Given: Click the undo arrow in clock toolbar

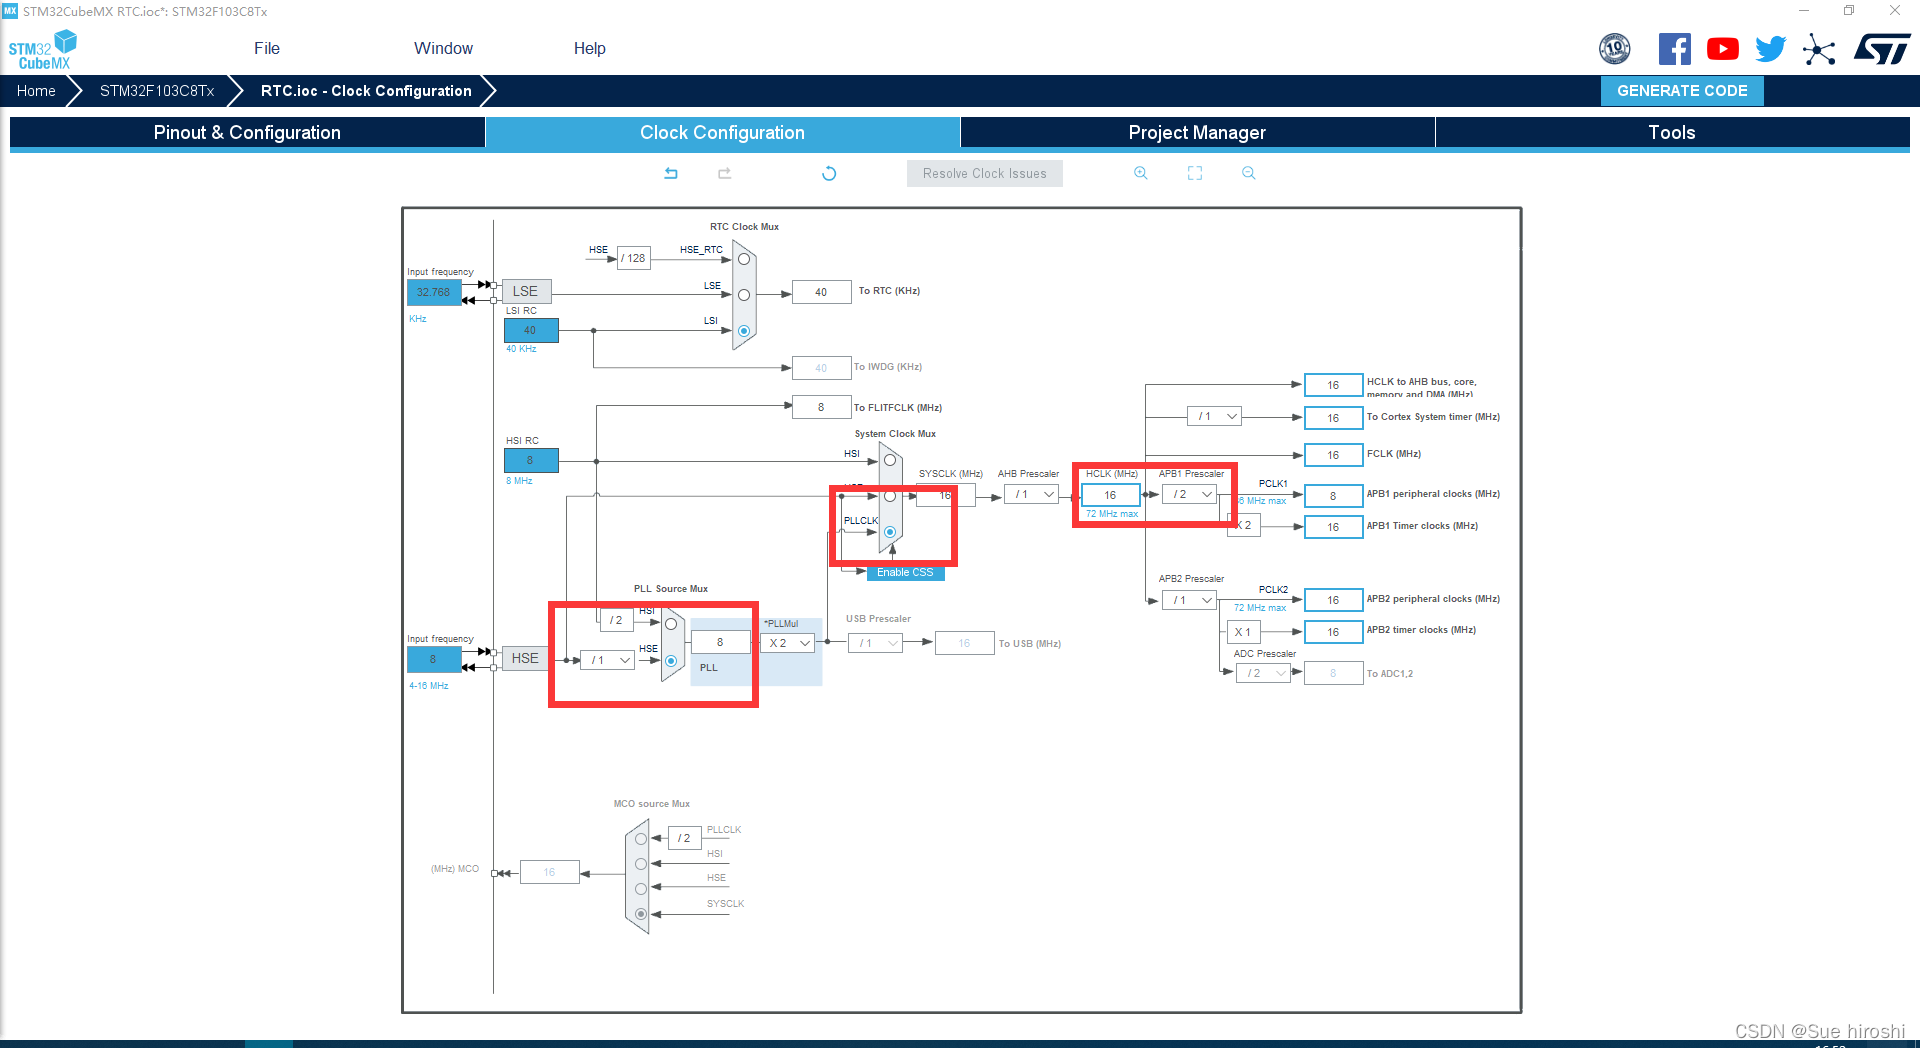Looking at the screenshot, I should click(671, 173).
